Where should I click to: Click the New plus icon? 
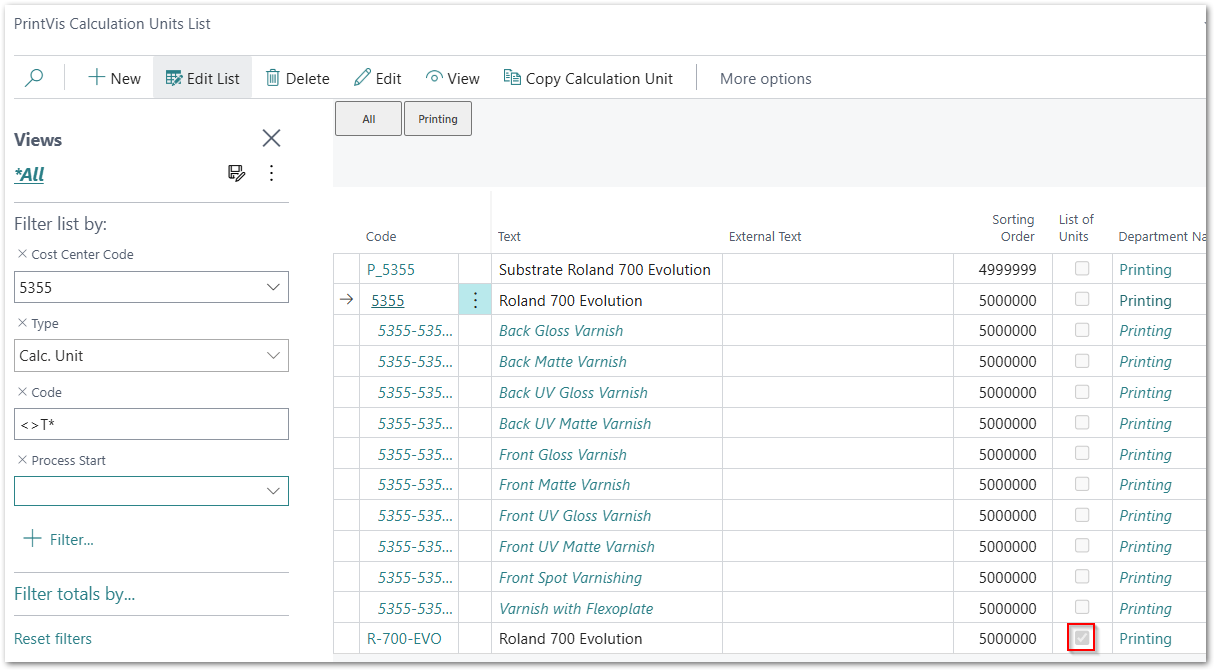97,78
